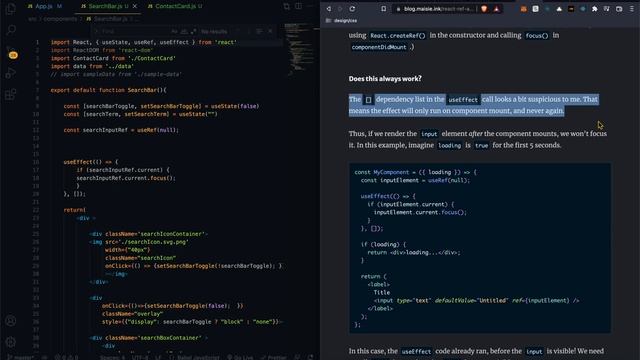Switch to the App.js tab
Viewport: 640px width, 360px height.
click(x=44, y=6)
